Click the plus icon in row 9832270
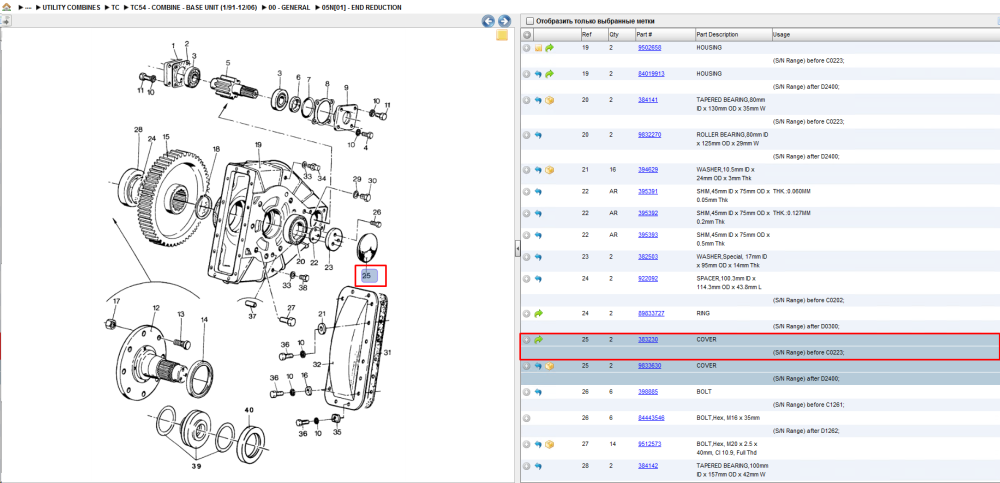The width and height of the screenshot is (1000, 483). pyautogui.click(x=527, y=135)
